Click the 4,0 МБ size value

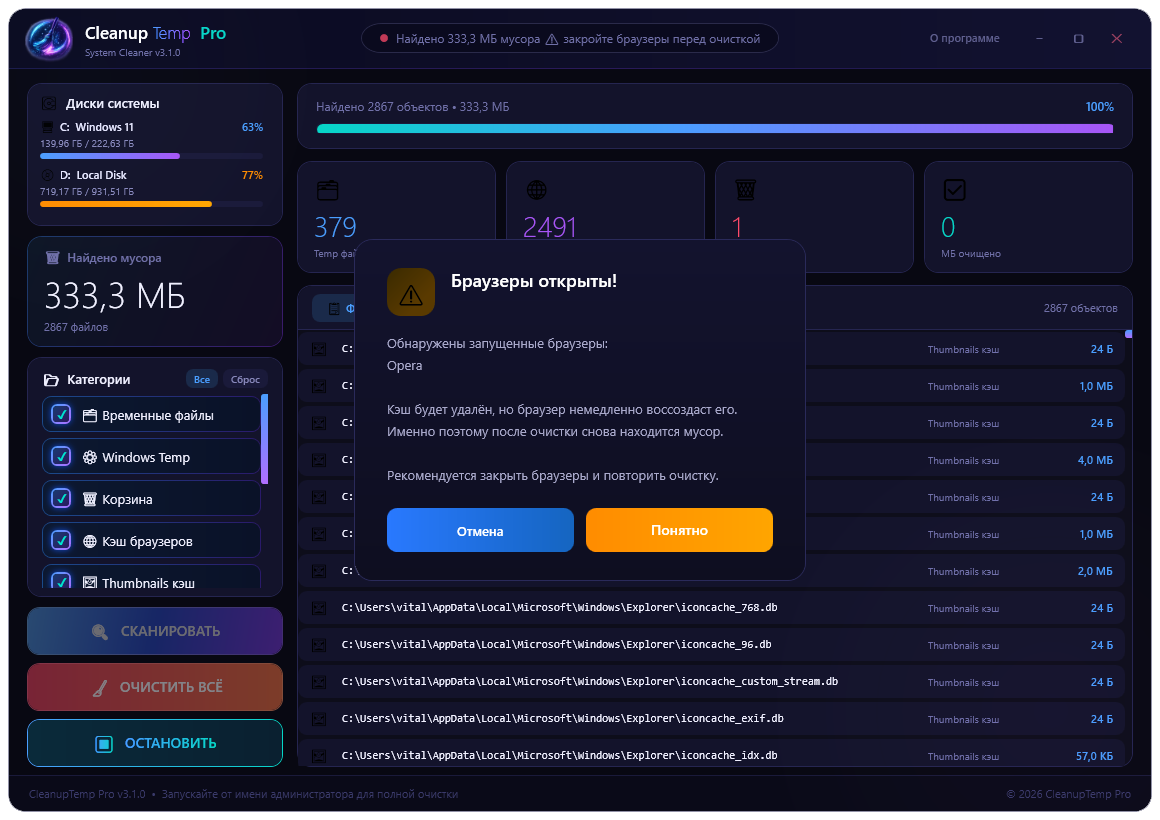[x=1095, y=460]
